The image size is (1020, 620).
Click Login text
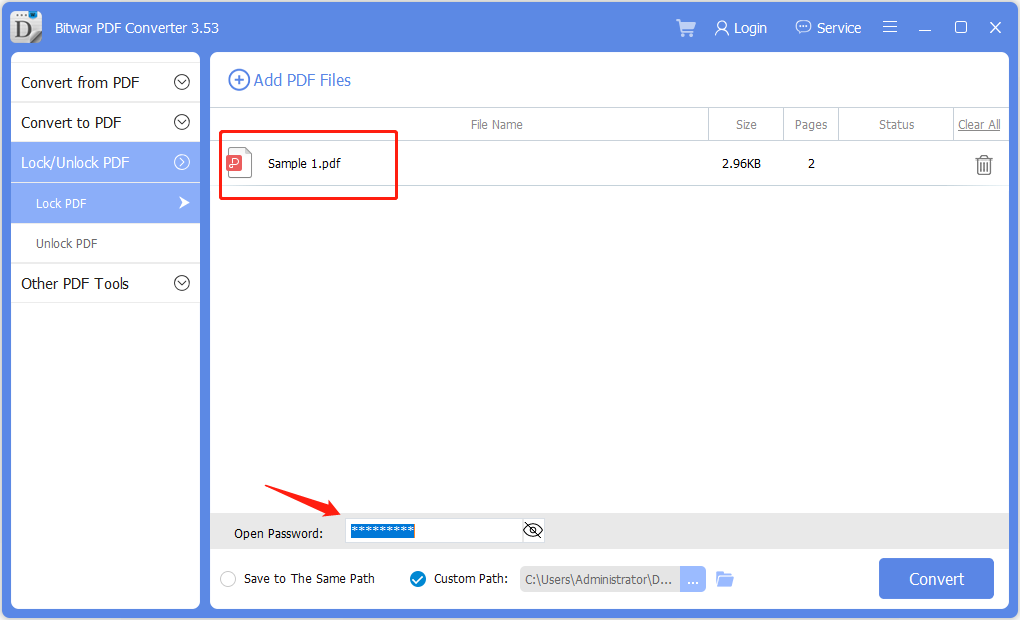point(750,28)
